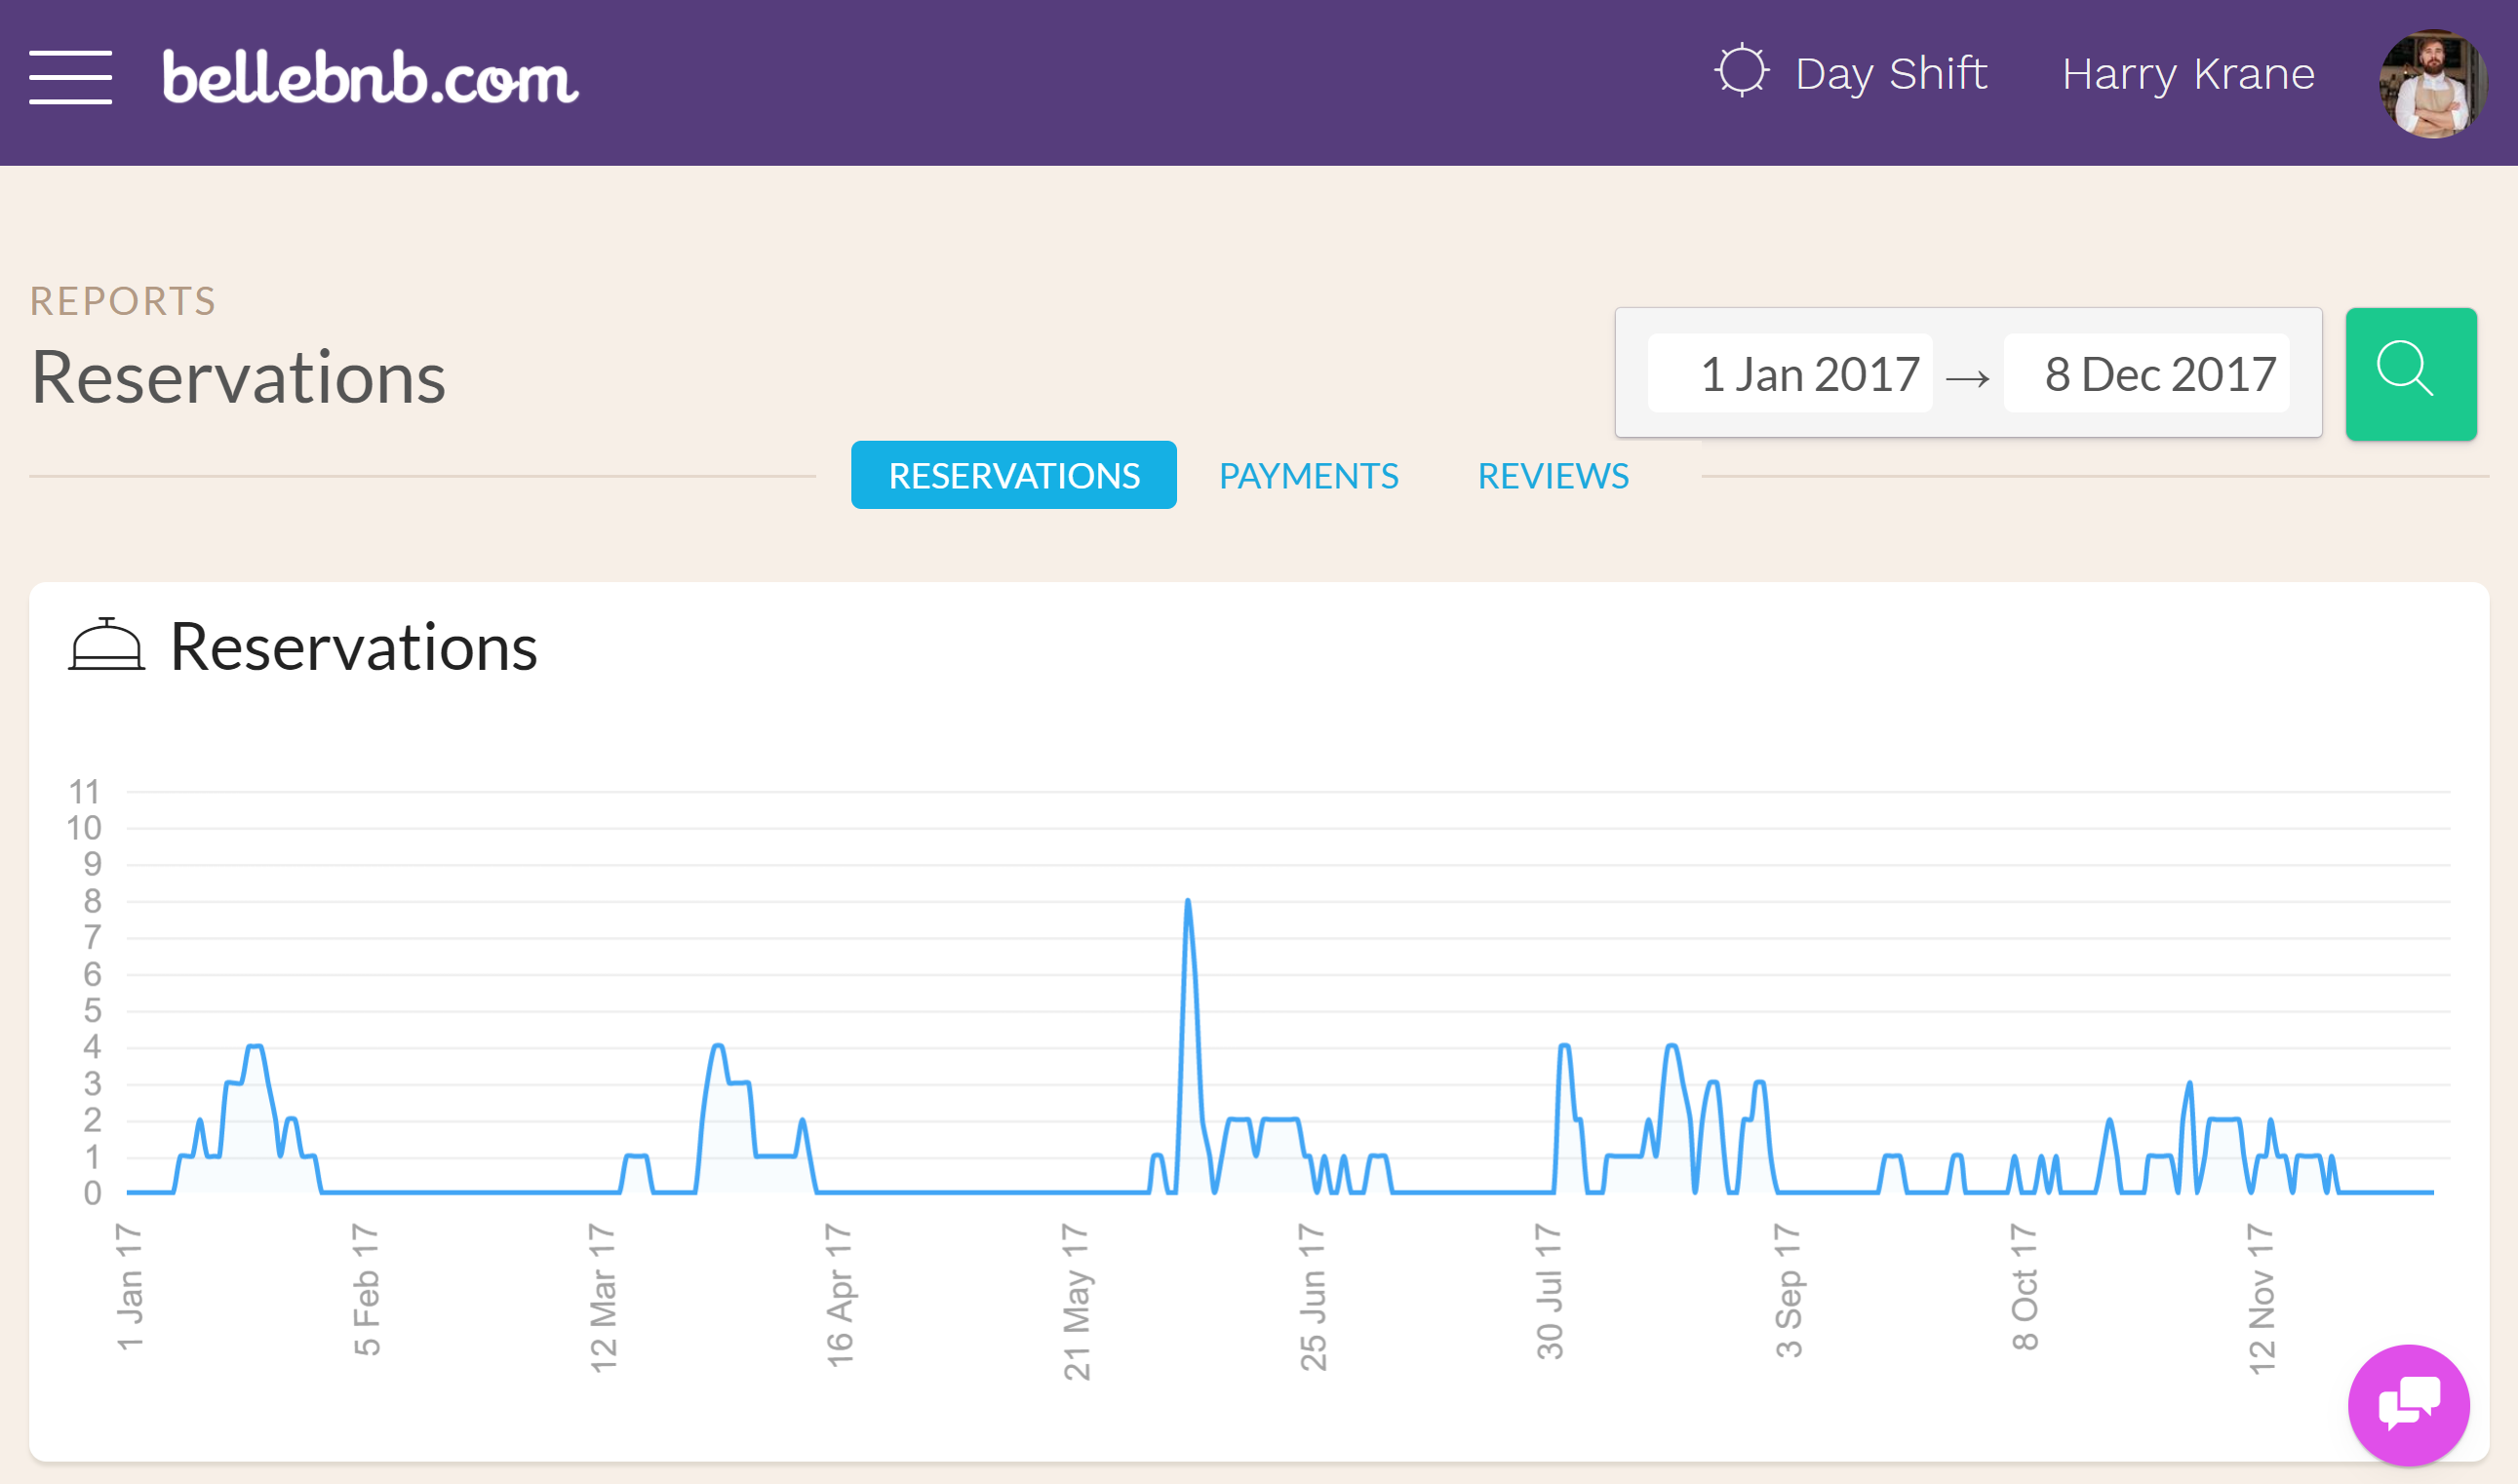The width and height of the screenshot is (2518, 1484).
Task: Drag the June 2017 spike timeline marker
Action: point(1188,901)
